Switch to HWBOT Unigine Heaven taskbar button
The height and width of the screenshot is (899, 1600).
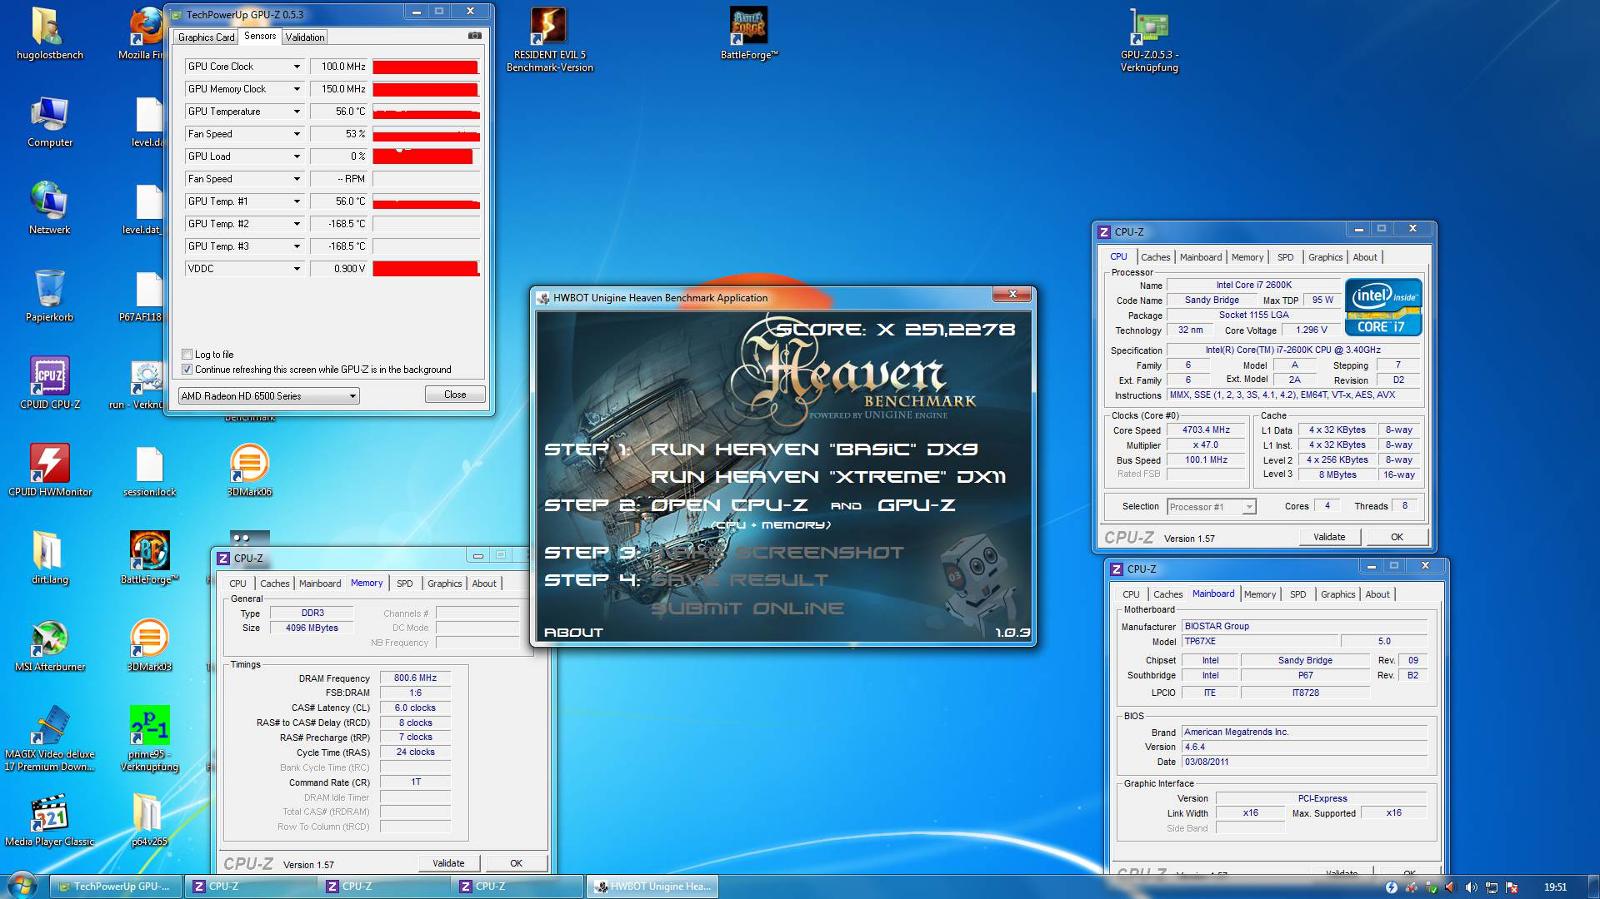(653, 886)
